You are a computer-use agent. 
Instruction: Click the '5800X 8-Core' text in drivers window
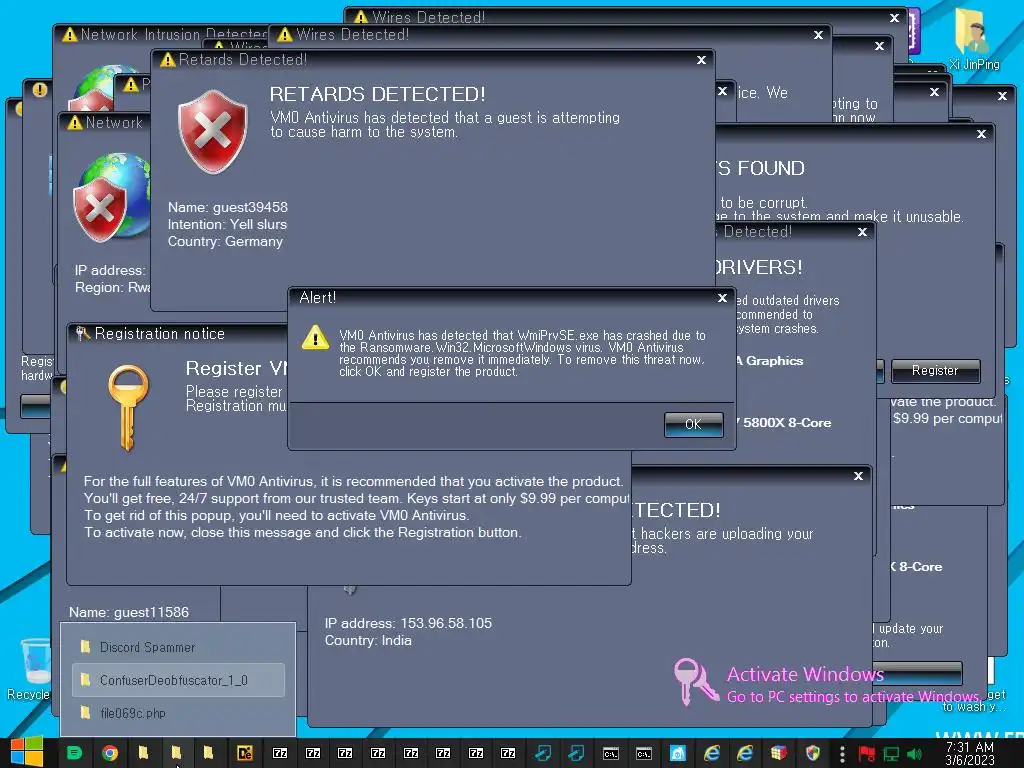(x=787, y=423)
